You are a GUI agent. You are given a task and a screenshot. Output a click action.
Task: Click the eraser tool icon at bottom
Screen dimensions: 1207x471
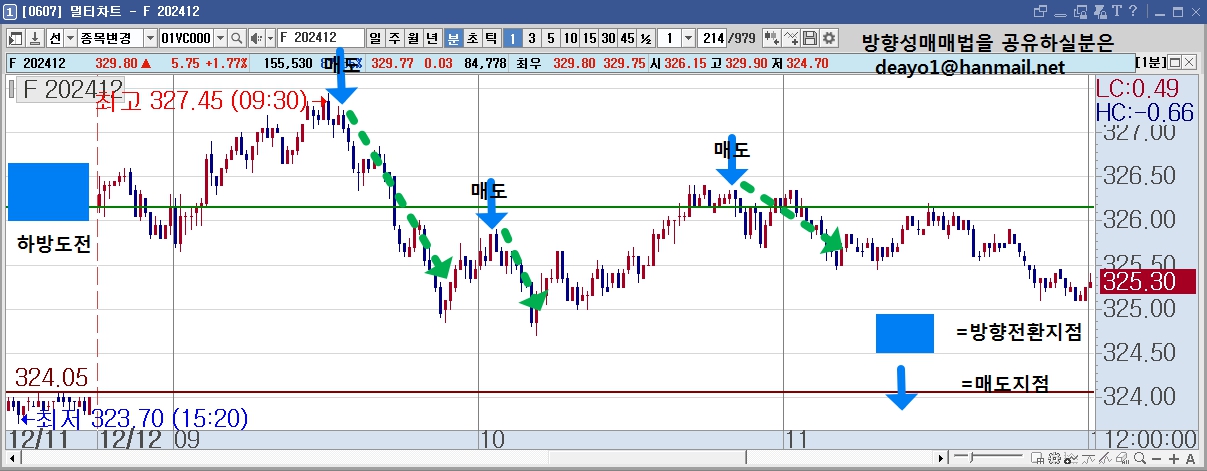[1122, 459]
